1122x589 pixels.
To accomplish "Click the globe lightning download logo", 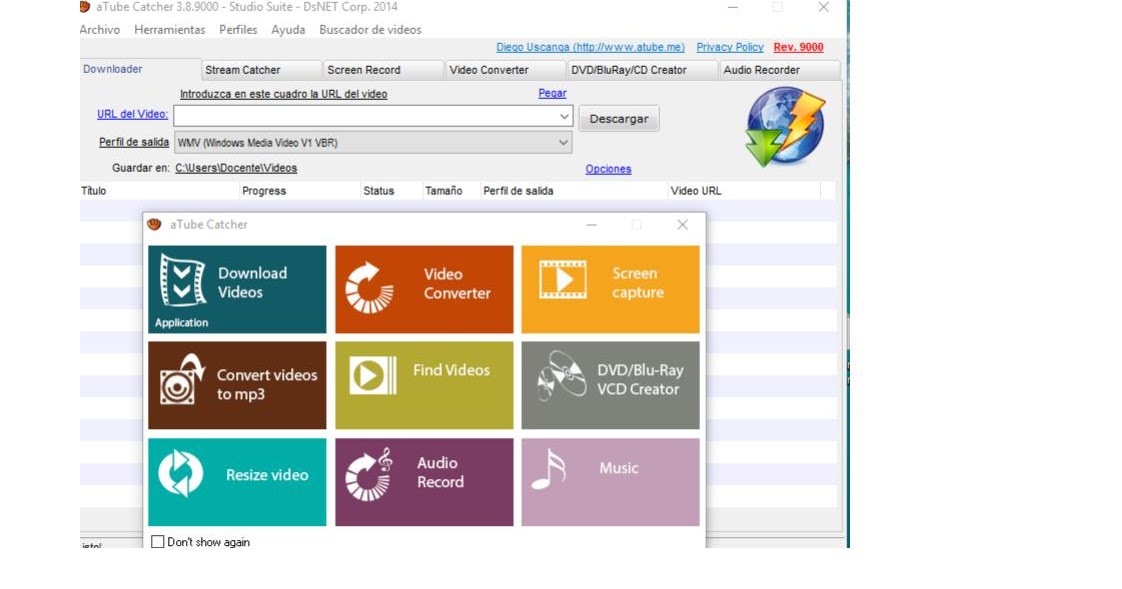I will point(785,127).
